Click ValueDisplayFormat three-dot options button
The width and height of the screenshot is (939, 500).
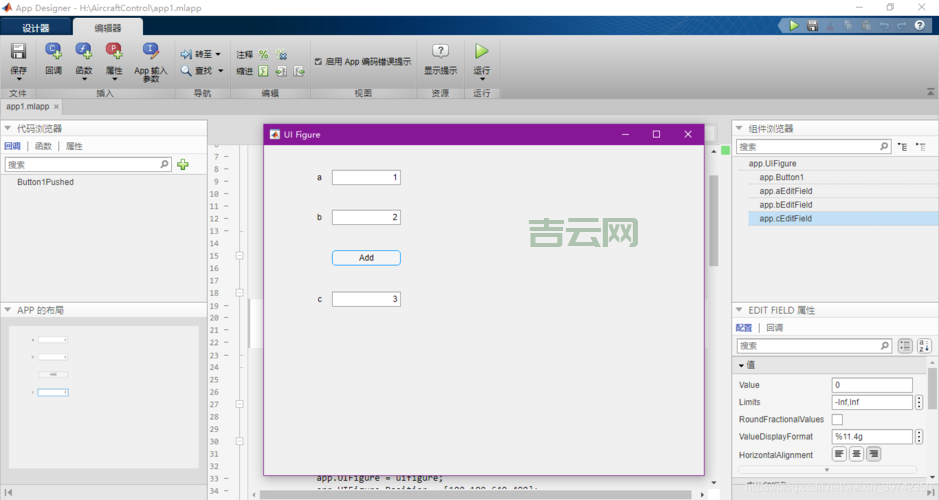click(x=919, y=437)
